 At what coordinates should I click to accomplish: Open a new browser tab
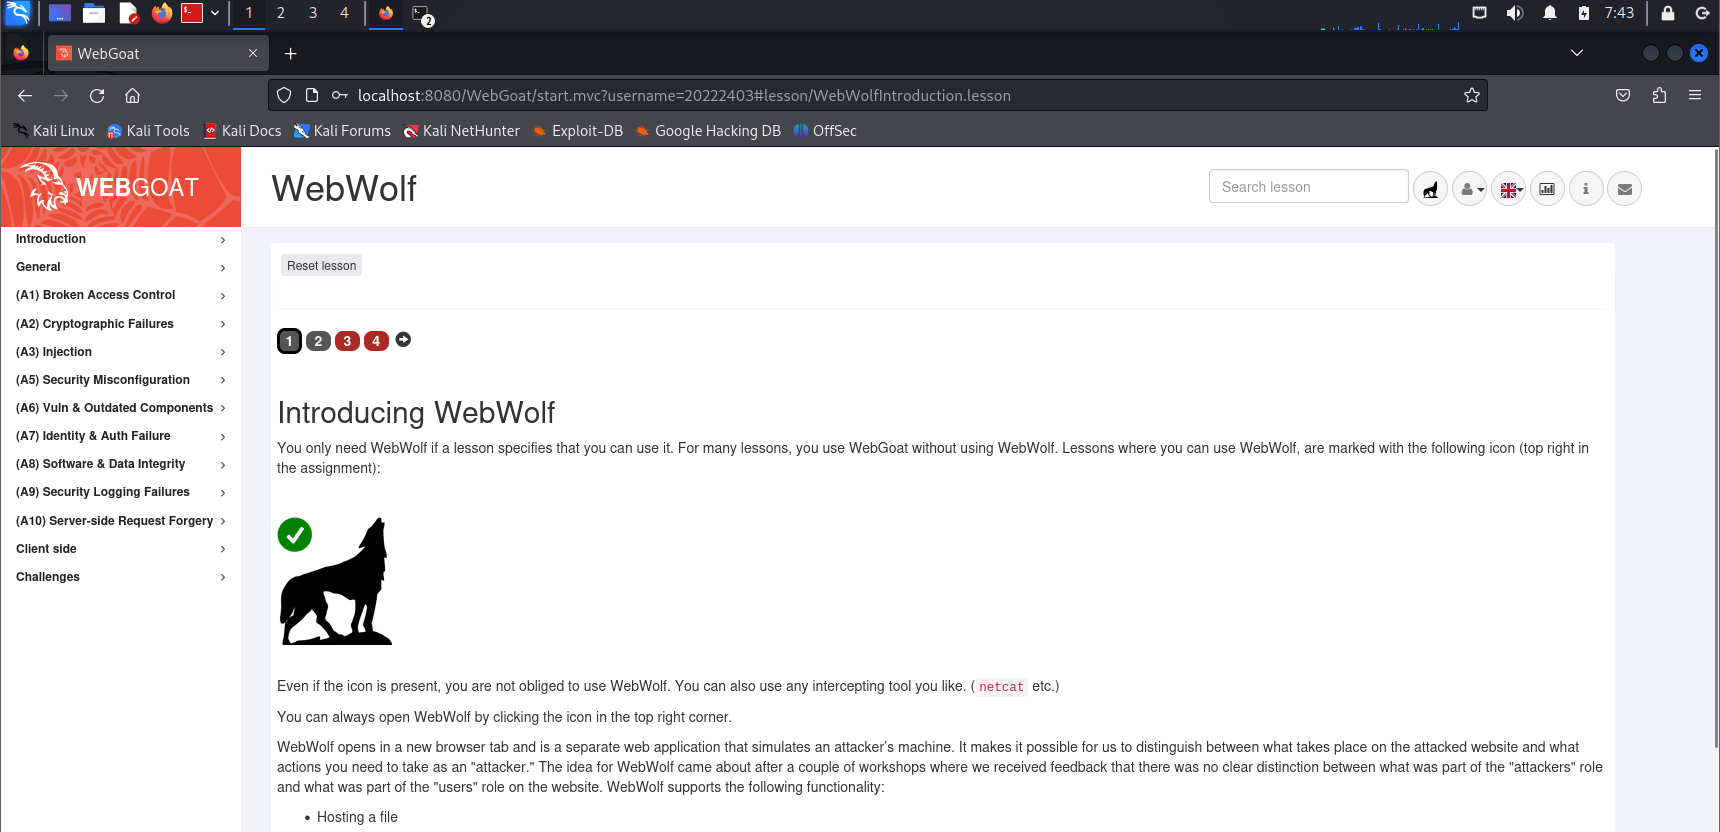(x=291, y=54)
